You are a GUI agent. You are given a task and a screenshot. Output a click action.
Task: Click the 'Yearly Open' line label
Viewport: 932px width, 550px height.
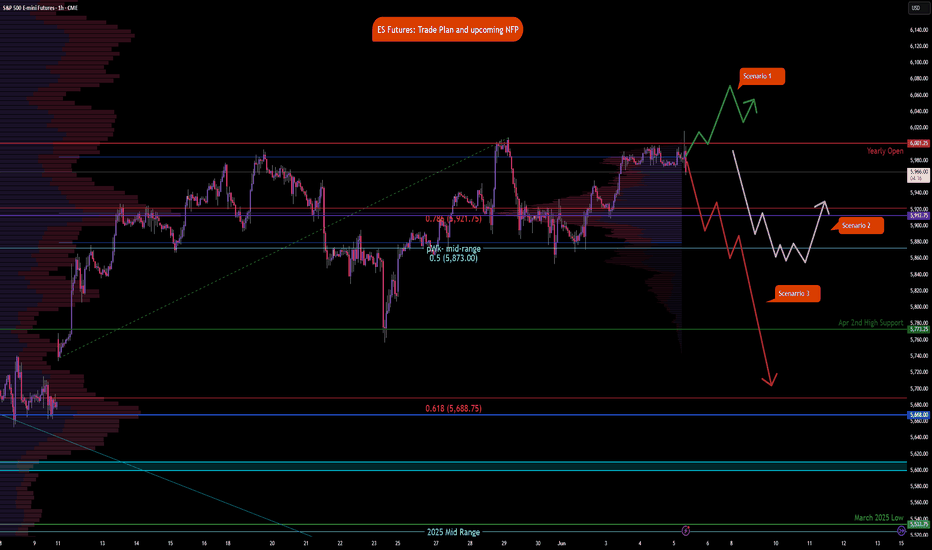click(884, 151)
